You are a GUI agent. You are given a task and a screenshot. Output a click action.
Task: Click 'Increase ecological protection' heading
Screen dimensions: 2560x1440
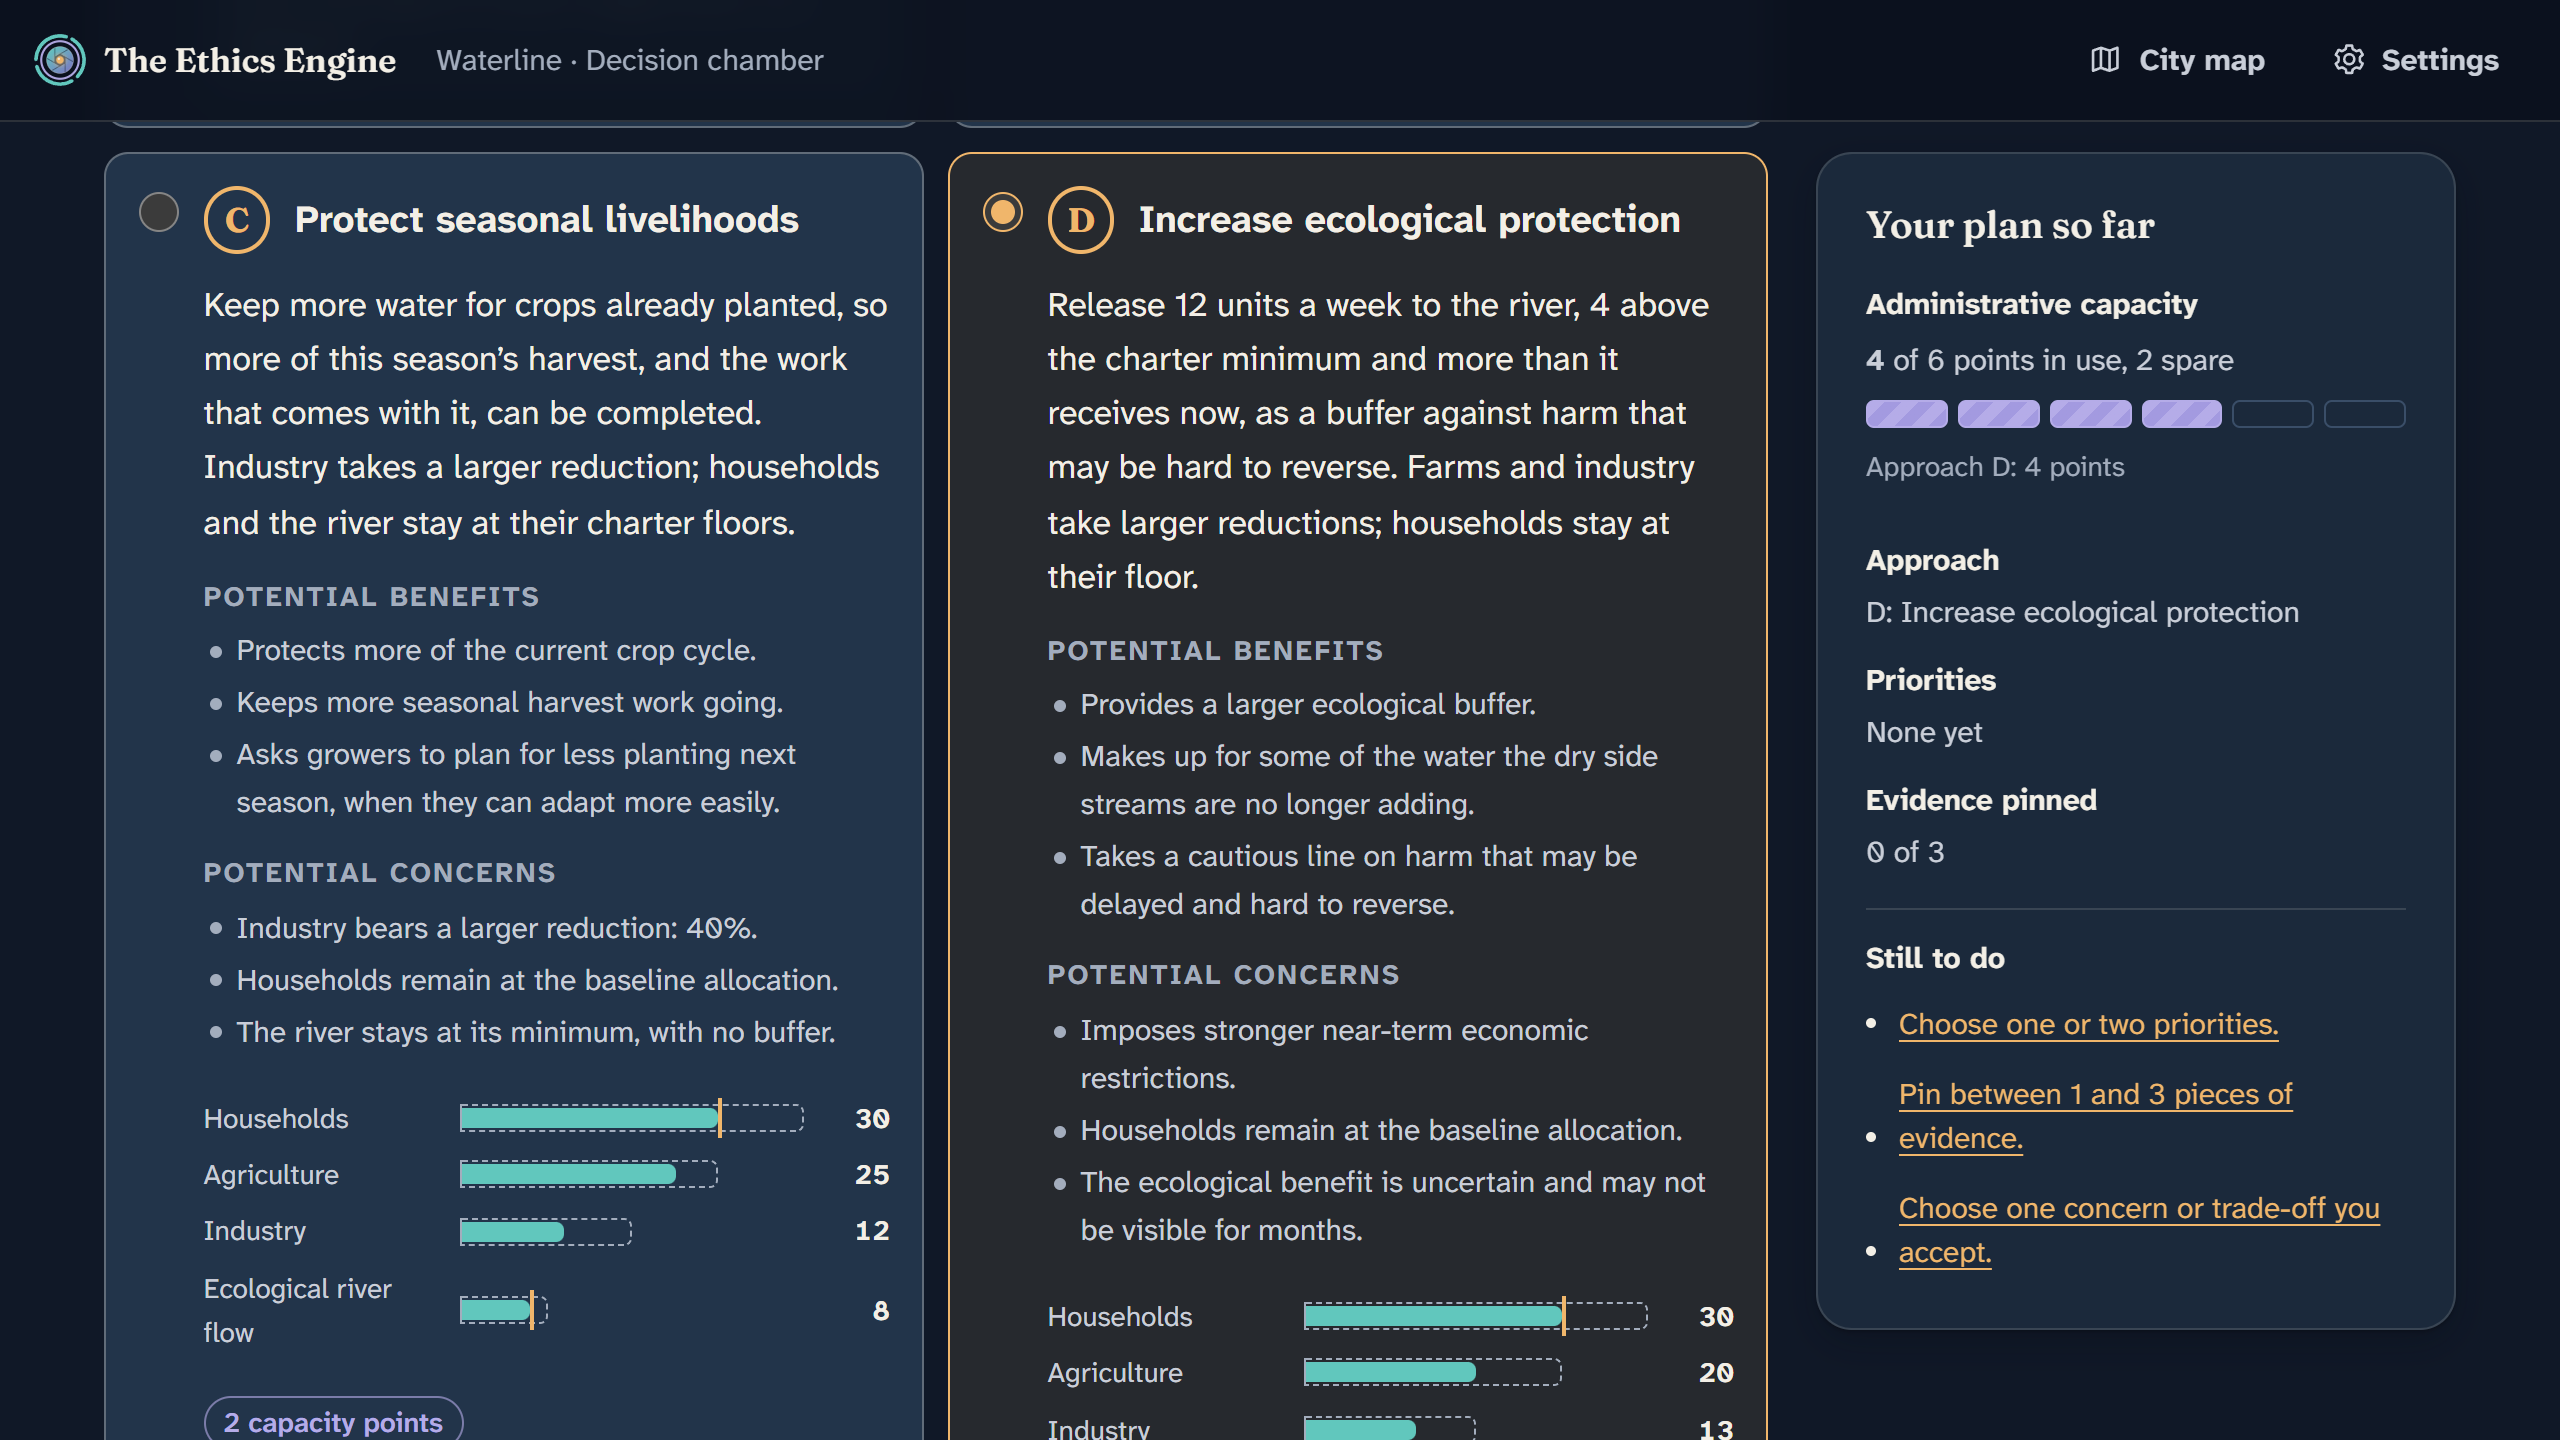(x=1409, y=220)
